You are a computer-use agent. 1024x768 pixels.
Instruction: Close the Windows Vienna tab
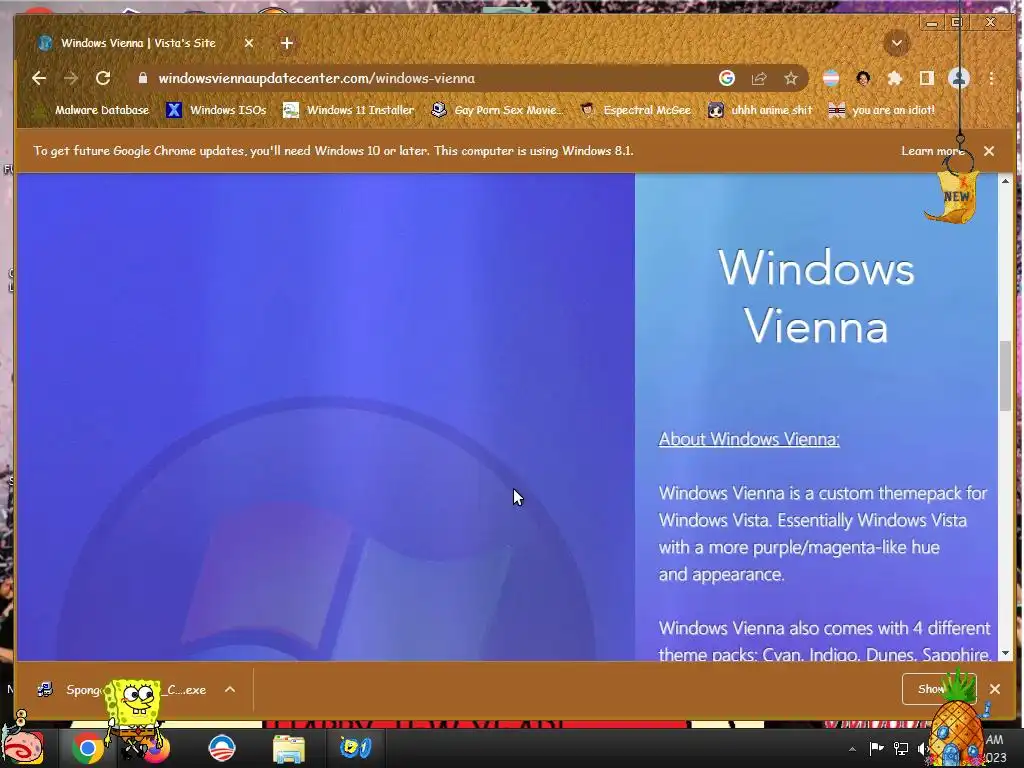[249, 43]
